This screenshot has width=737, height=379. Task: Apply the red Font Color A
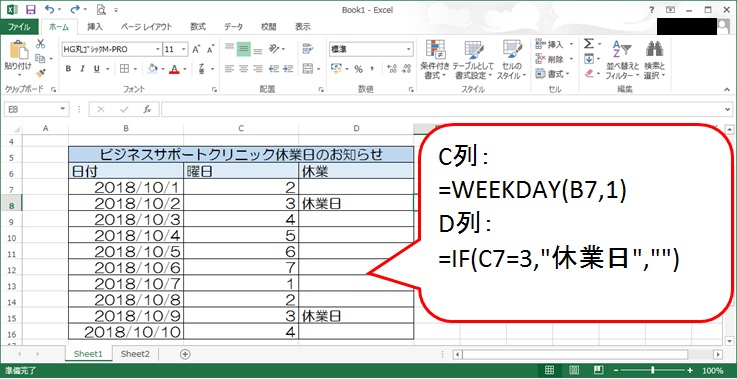[175, 69]
